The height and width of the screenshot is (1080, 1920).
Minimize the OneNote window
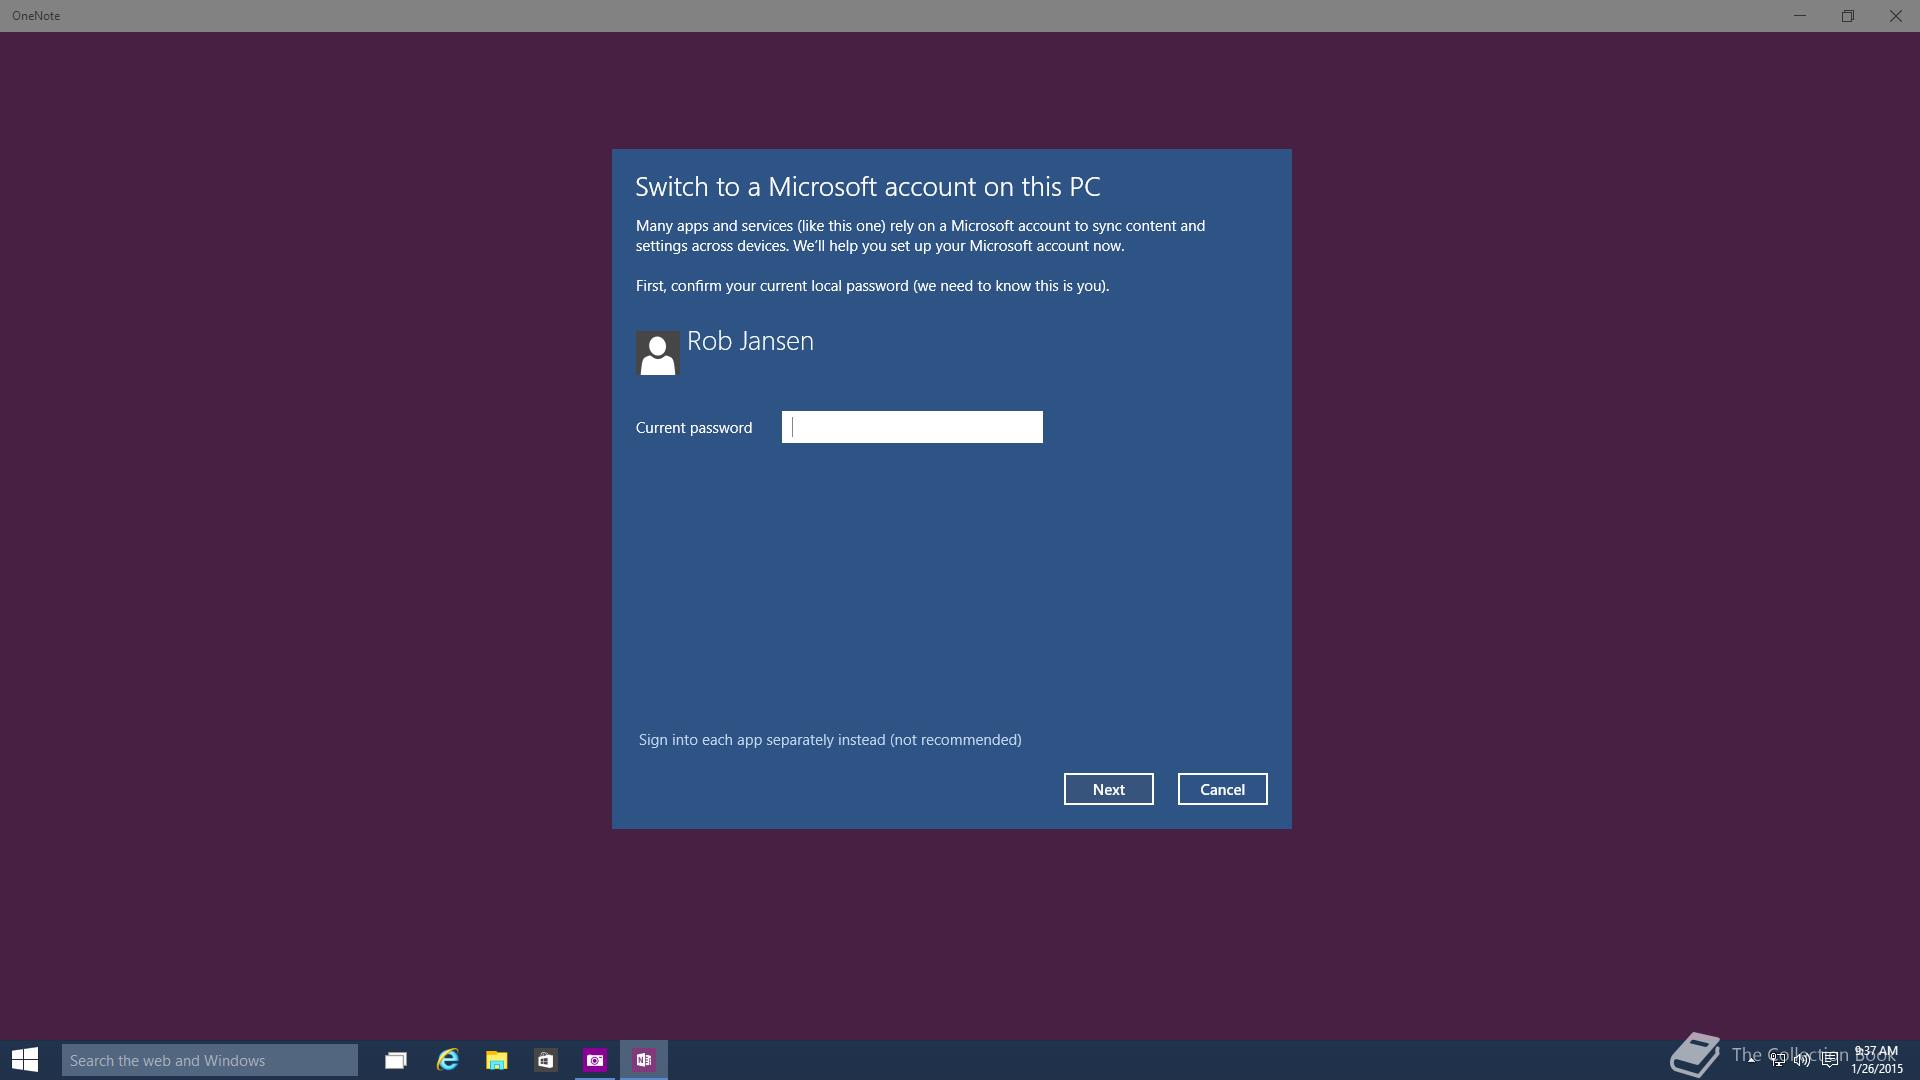(x=1800, y=16)
